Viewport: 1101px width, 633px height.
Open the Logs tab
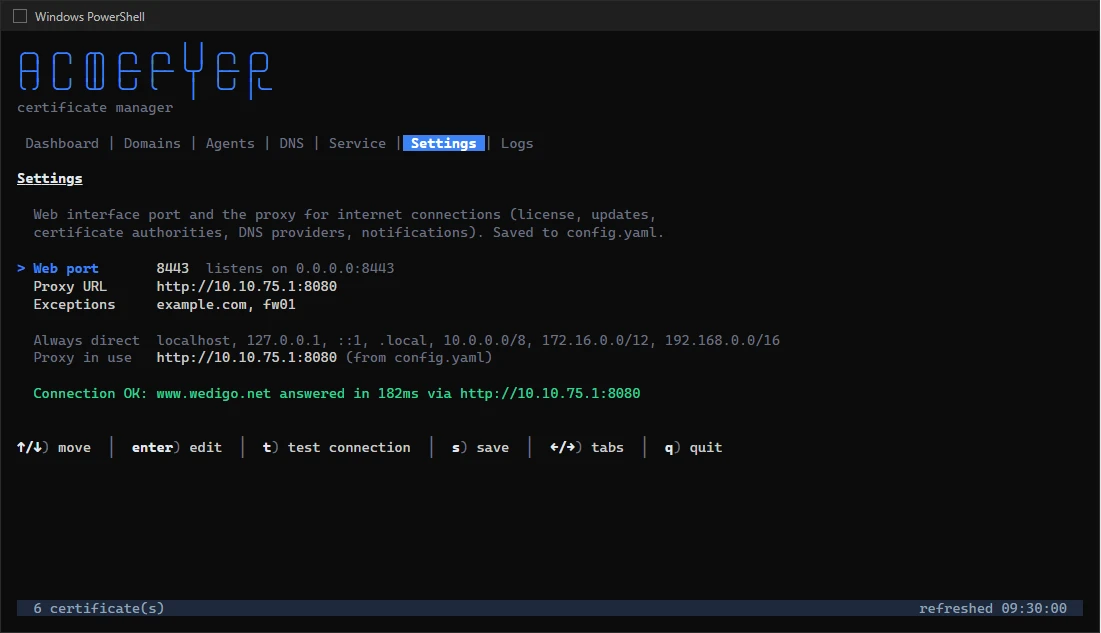point(517,143)
